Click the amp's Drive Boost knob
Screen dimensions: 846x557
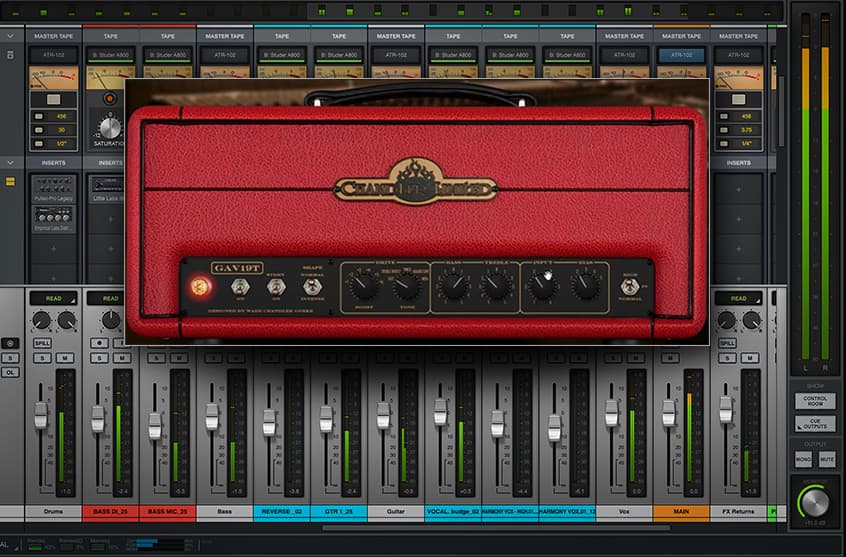(364, 286)
